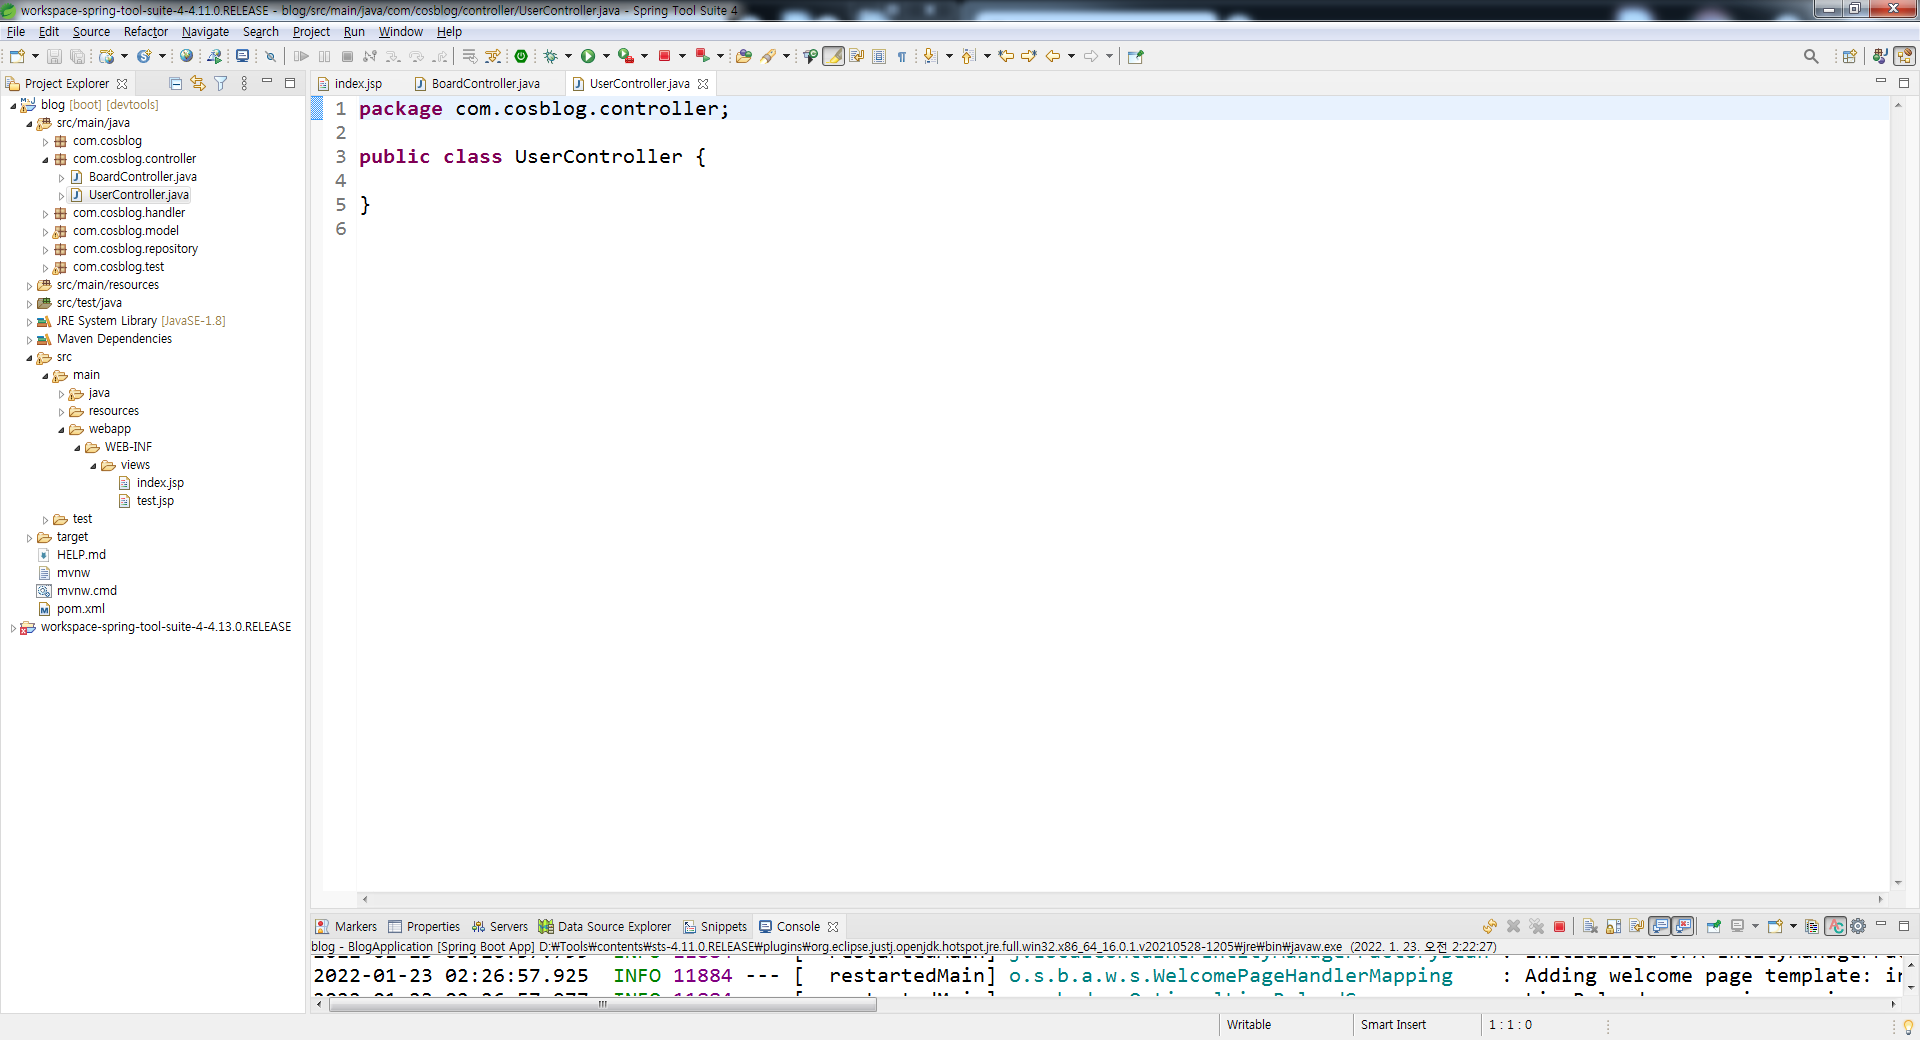Toggle Block Selection Mode toolbar button
Image resolution: width=1920 pixels, height=1040 pixels.
pos(879,56)
